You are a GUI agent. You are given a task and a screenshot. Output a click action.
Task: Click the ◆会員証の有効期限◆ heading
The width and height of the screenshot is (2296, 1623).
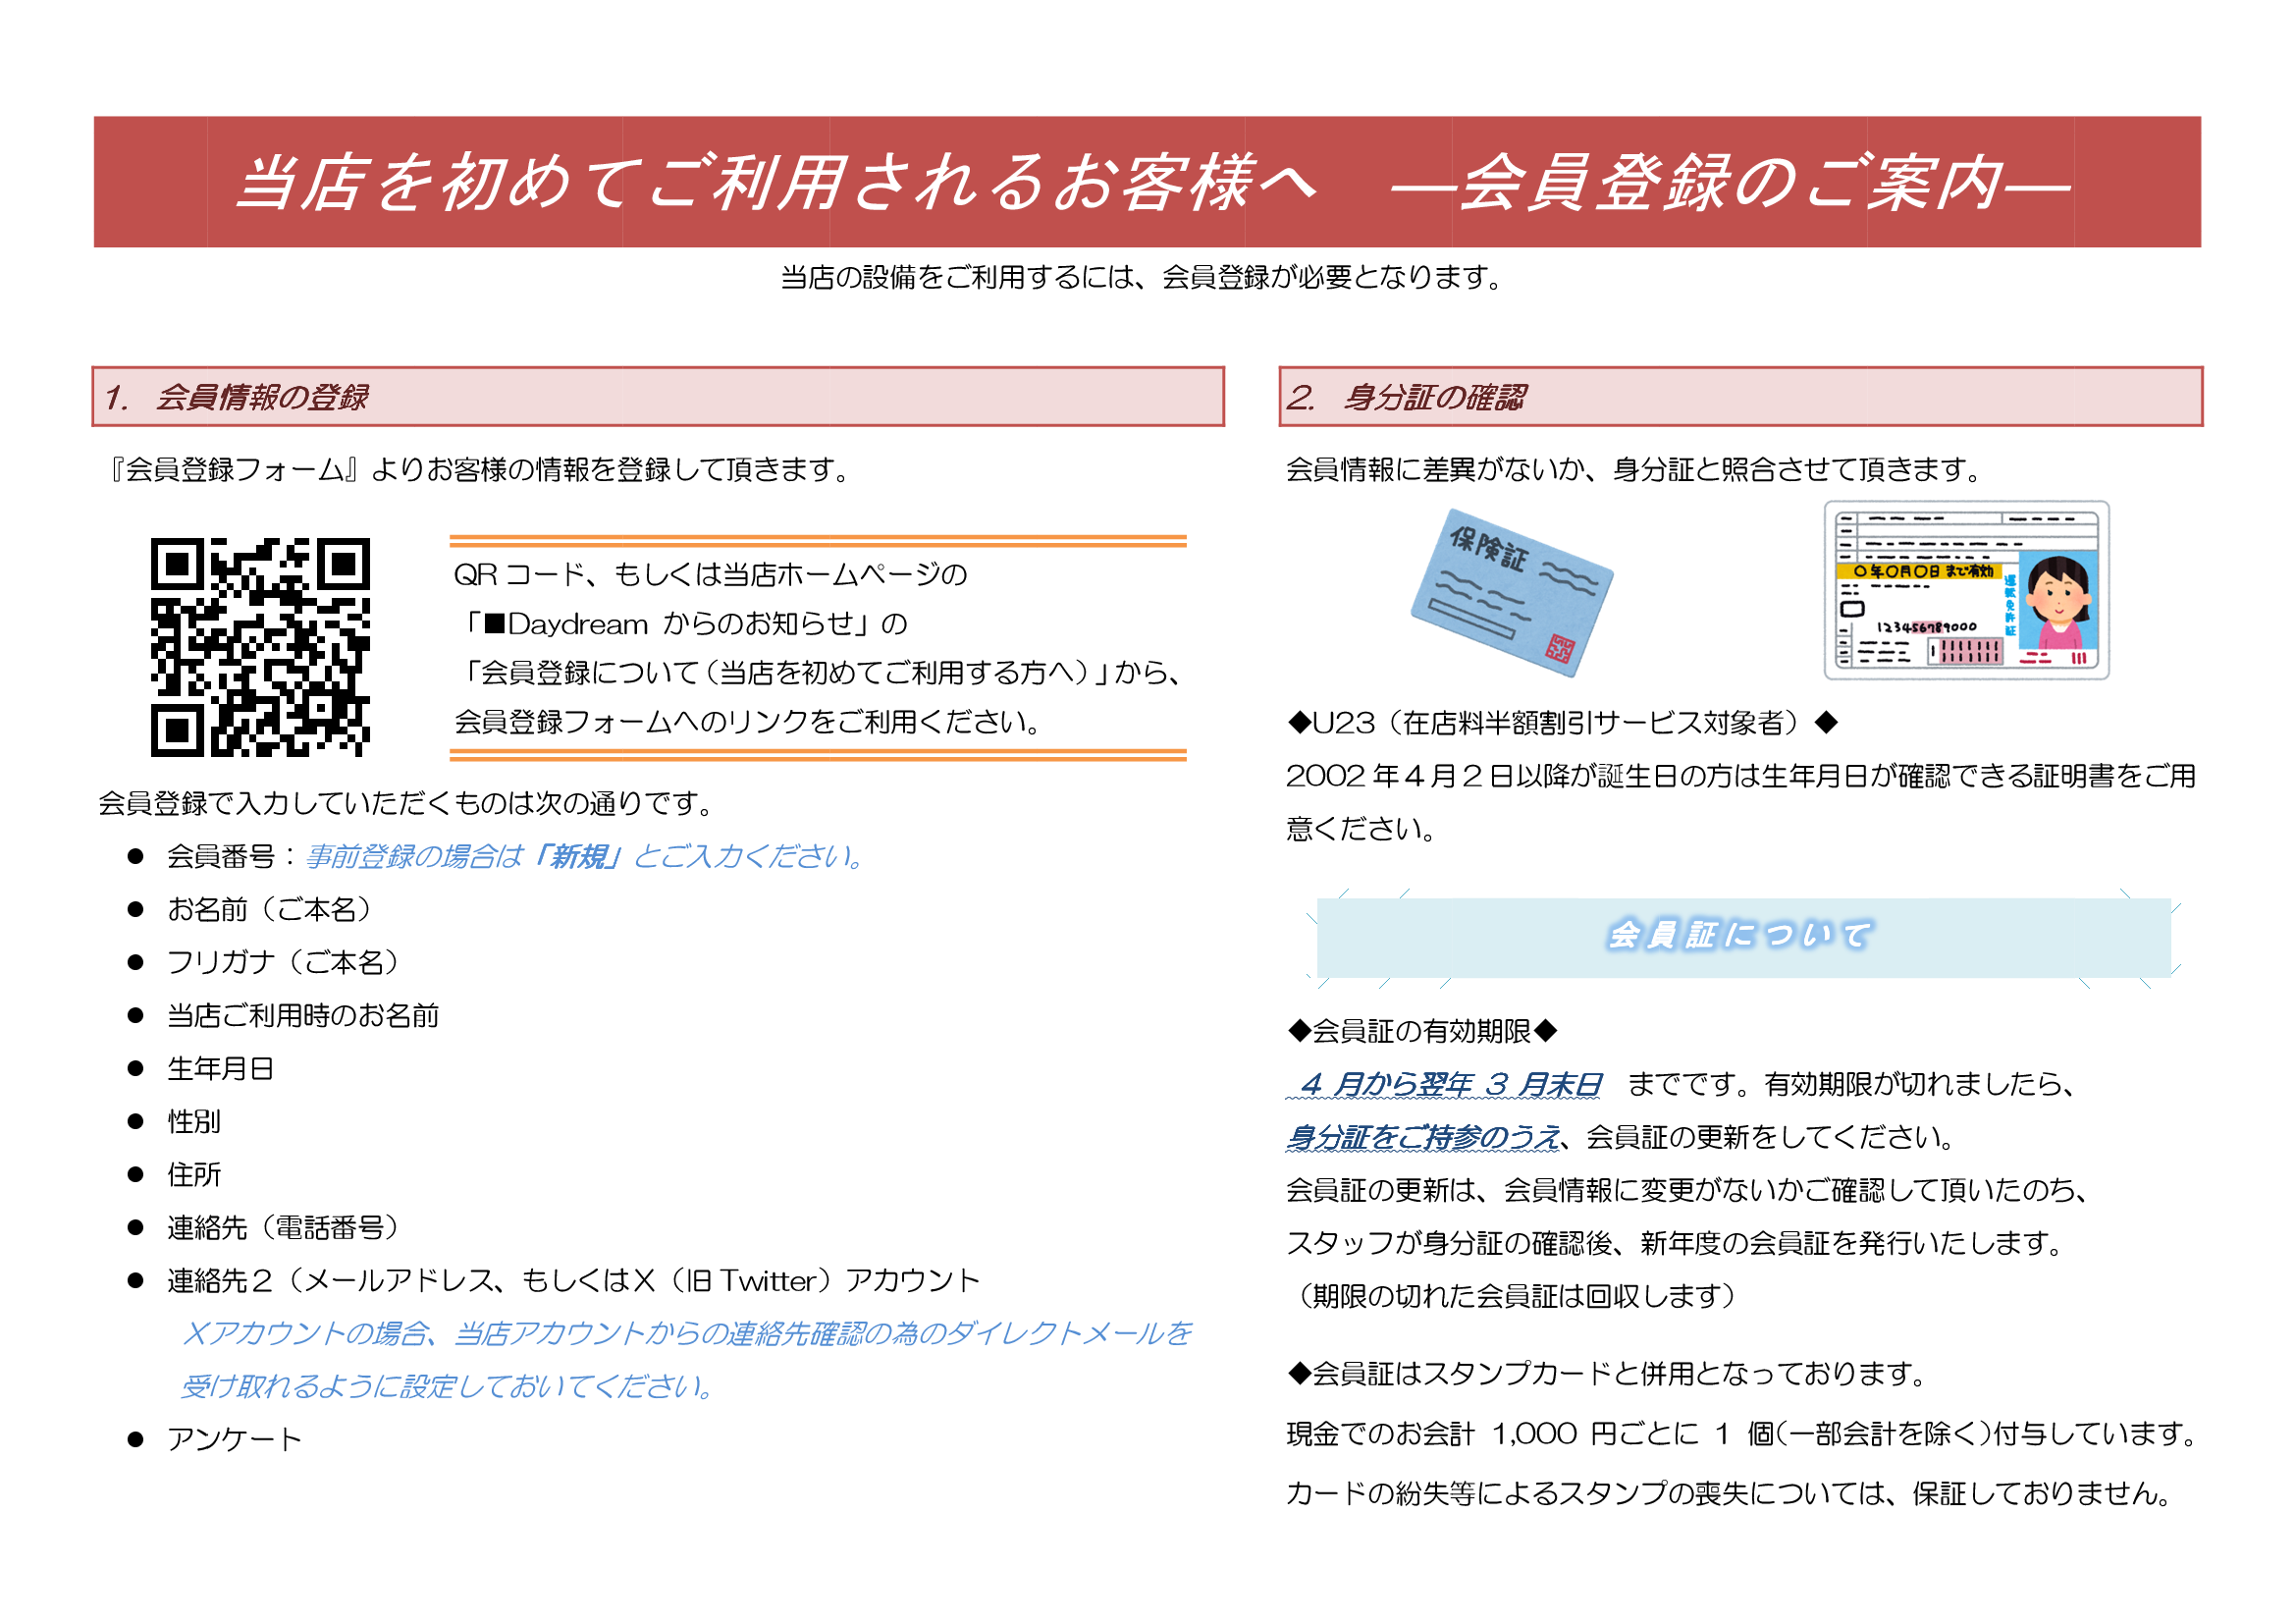click(1421, 1031)
